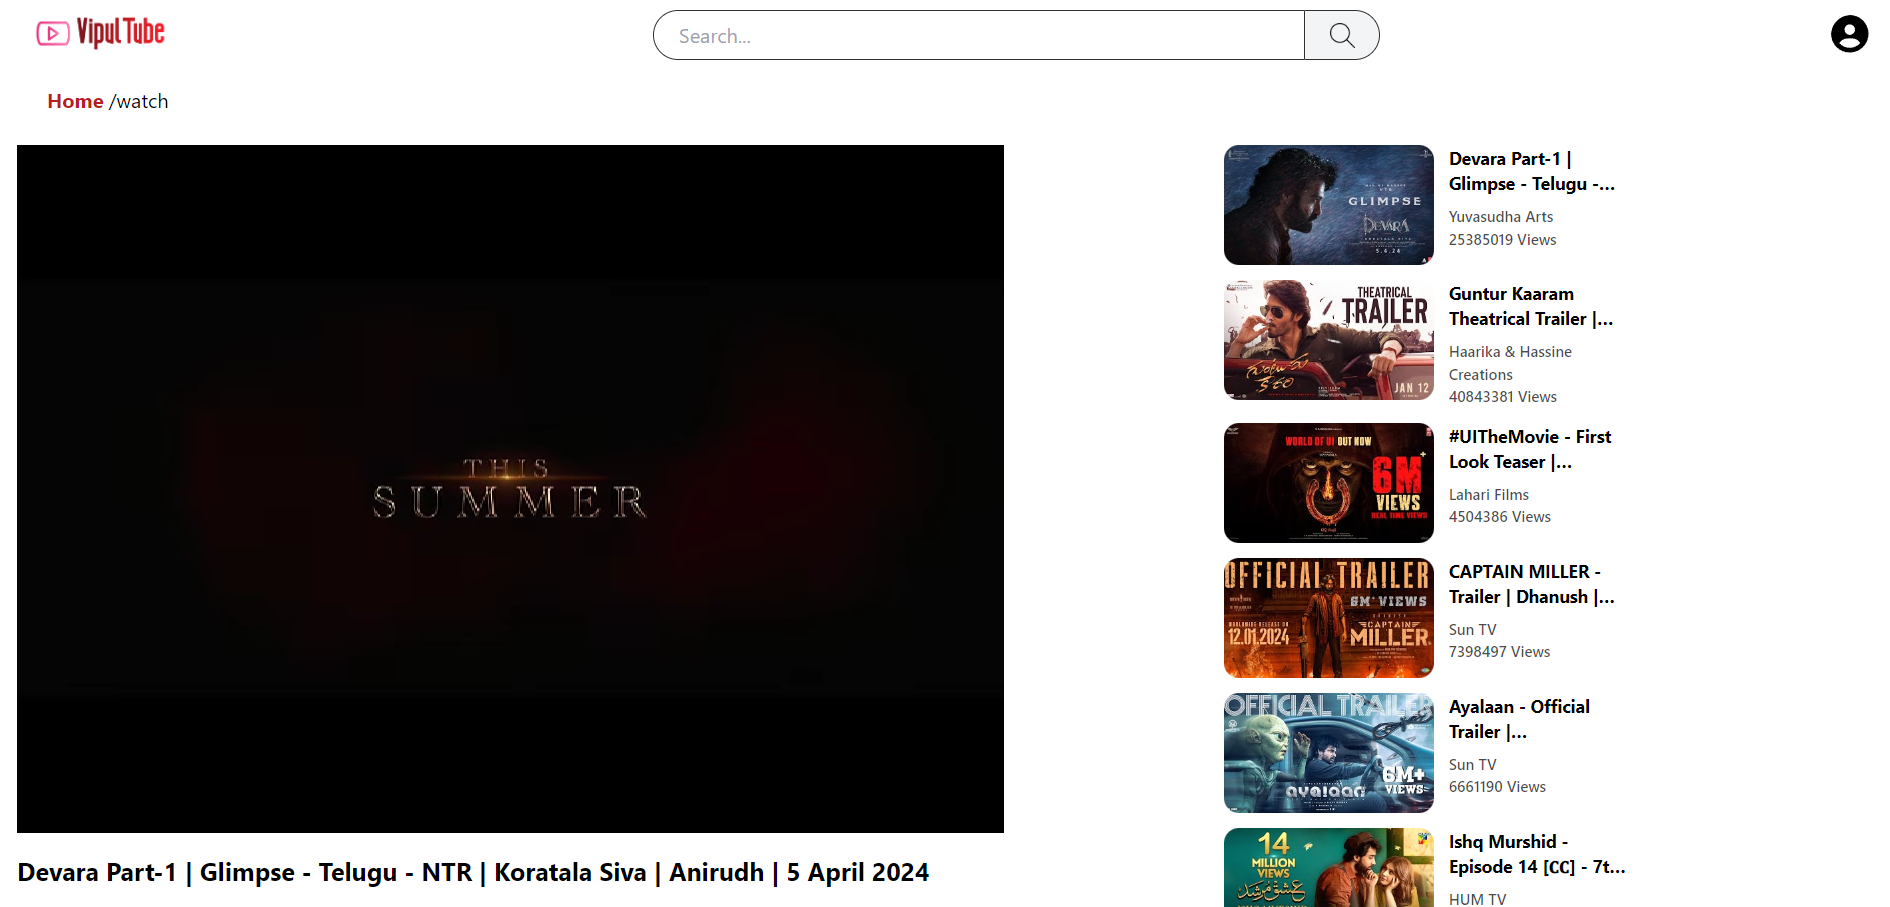Viewport: 1890px width, 907px height.
Task: Click the channel name Yuvasudha Arts
Action: 1501,217
